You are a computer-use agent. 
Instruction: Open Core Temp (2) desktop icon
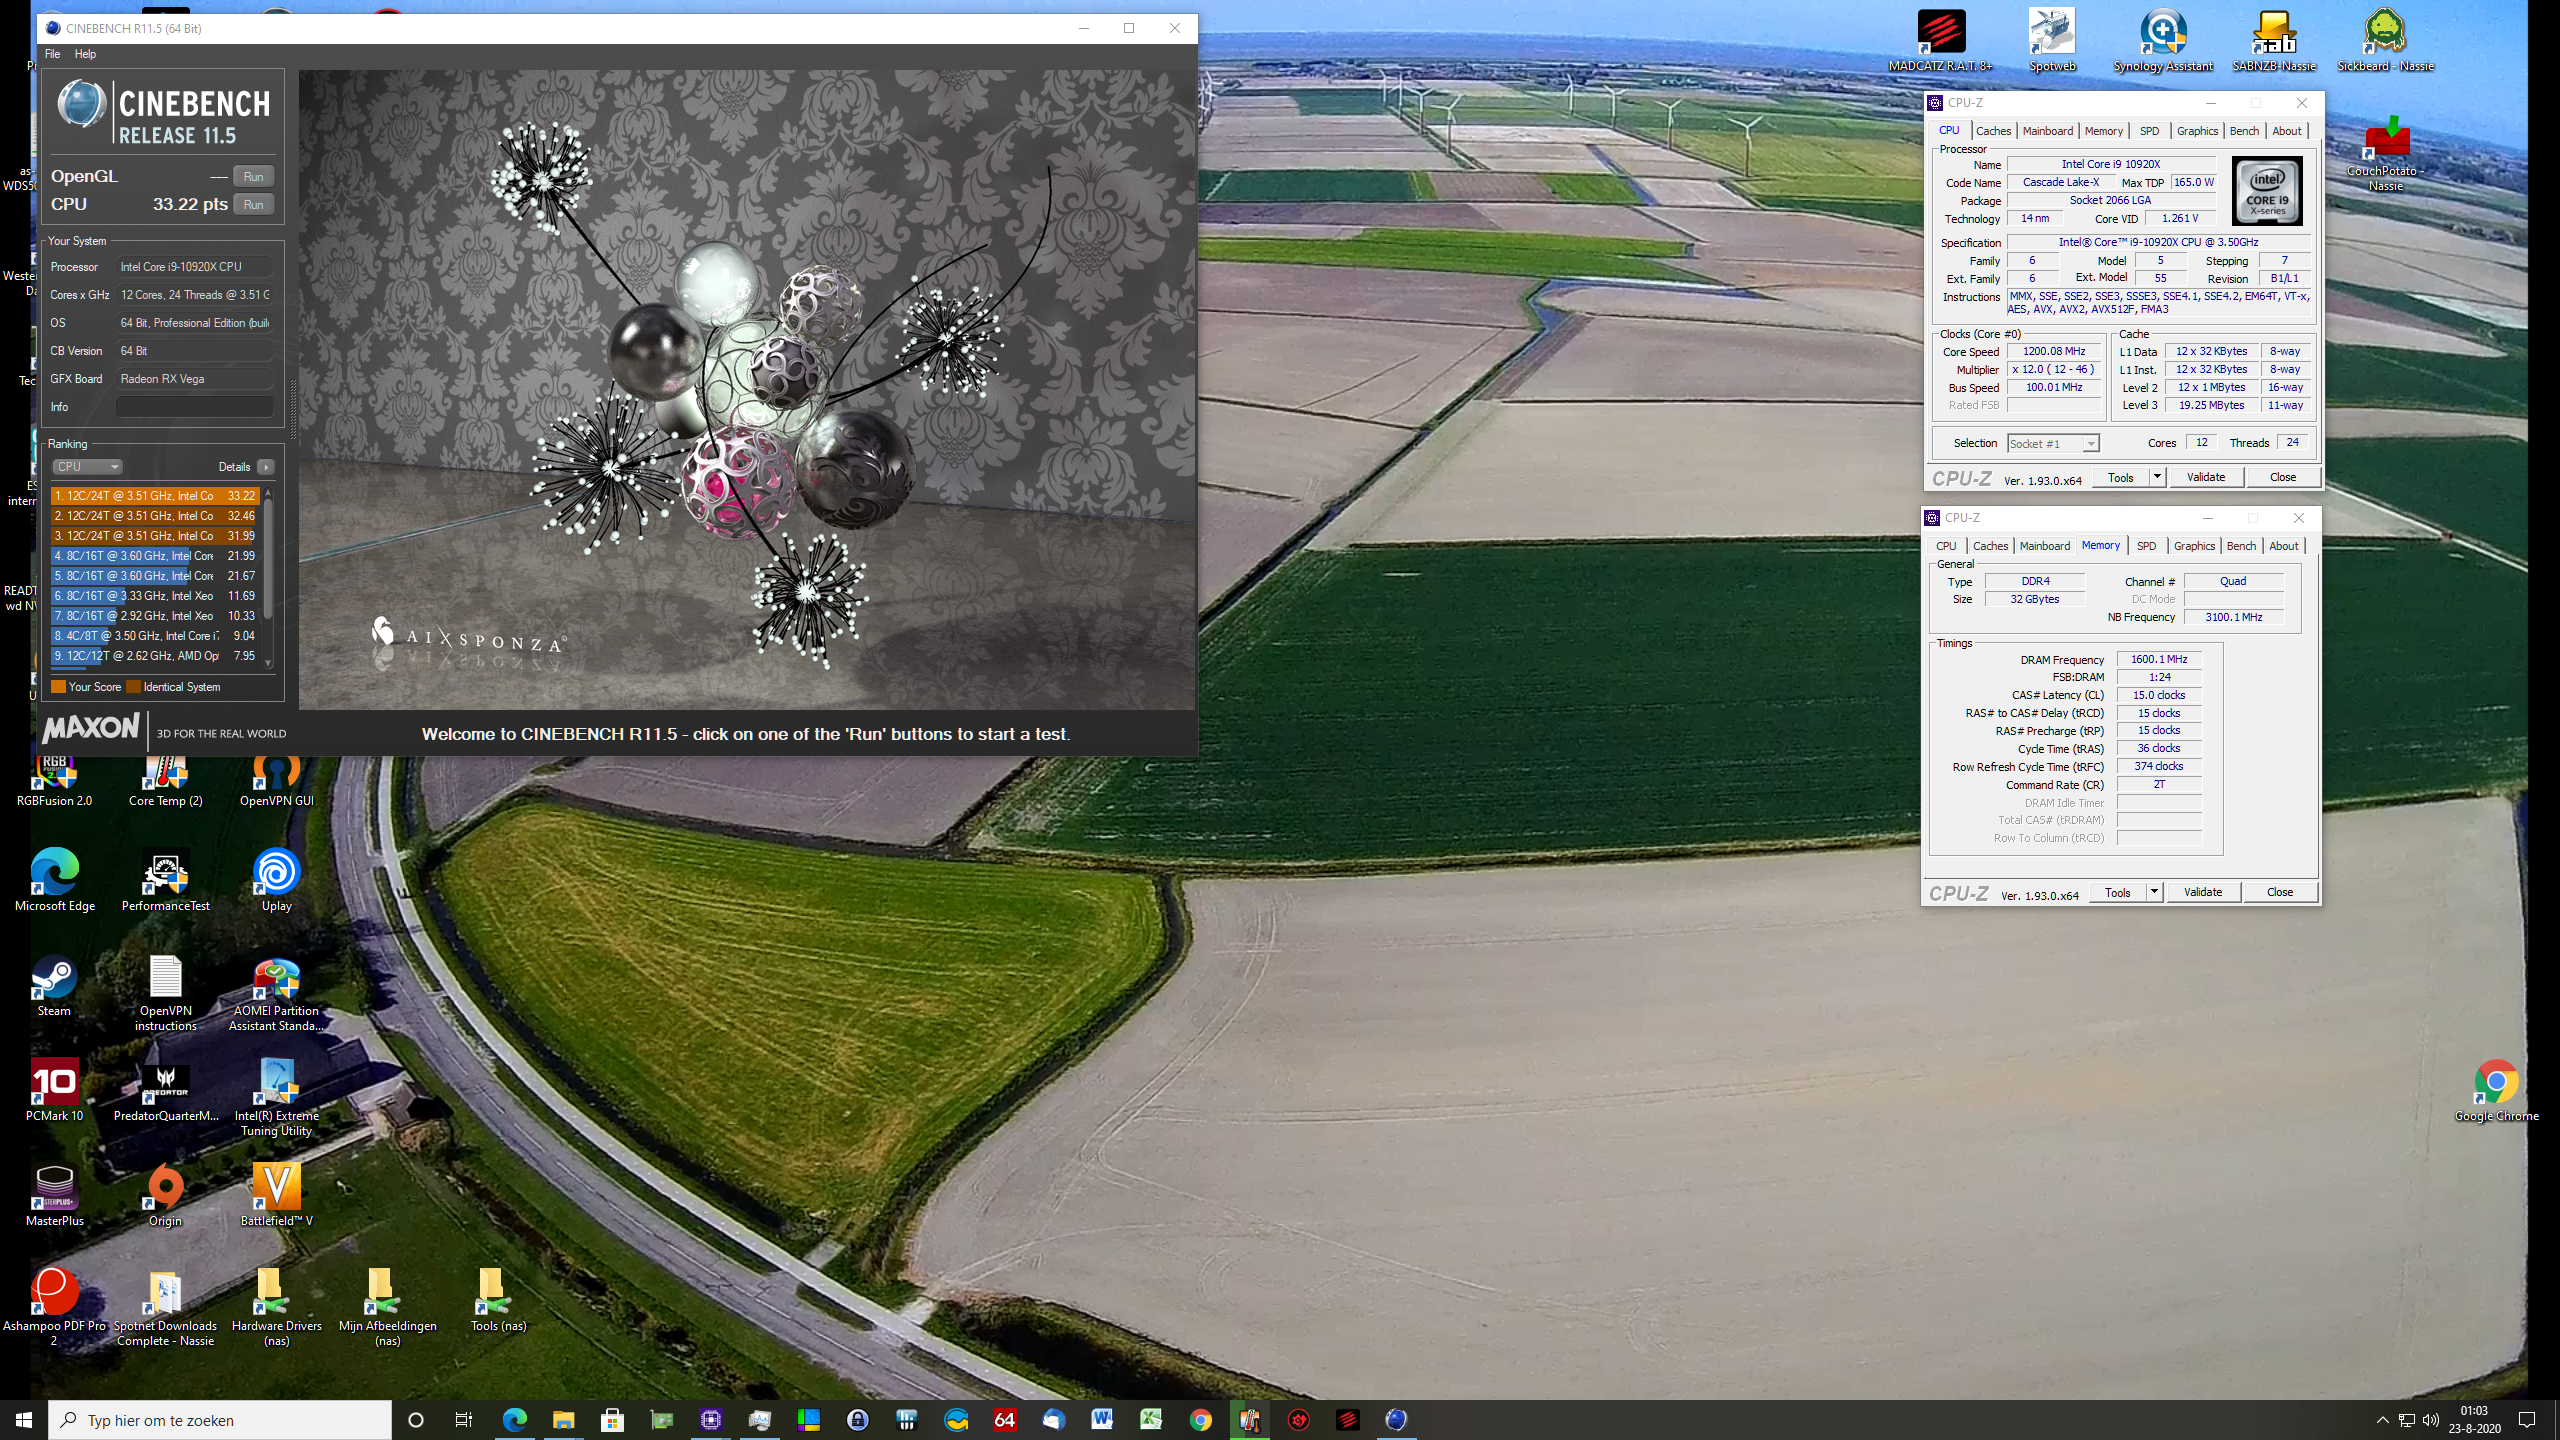[x=165, y=780]
